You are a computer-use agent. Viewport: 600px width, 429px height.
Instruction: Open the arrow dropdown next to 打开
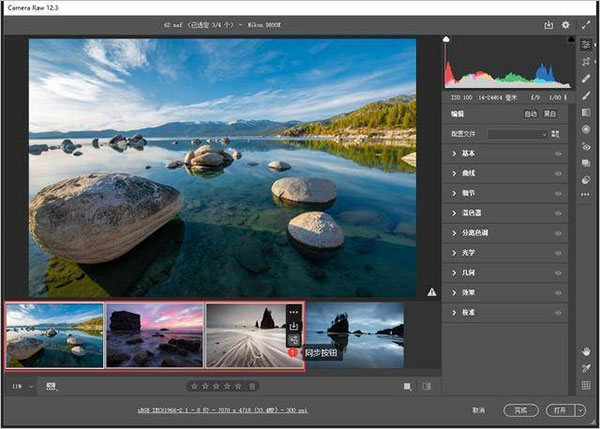pos(580,410)
